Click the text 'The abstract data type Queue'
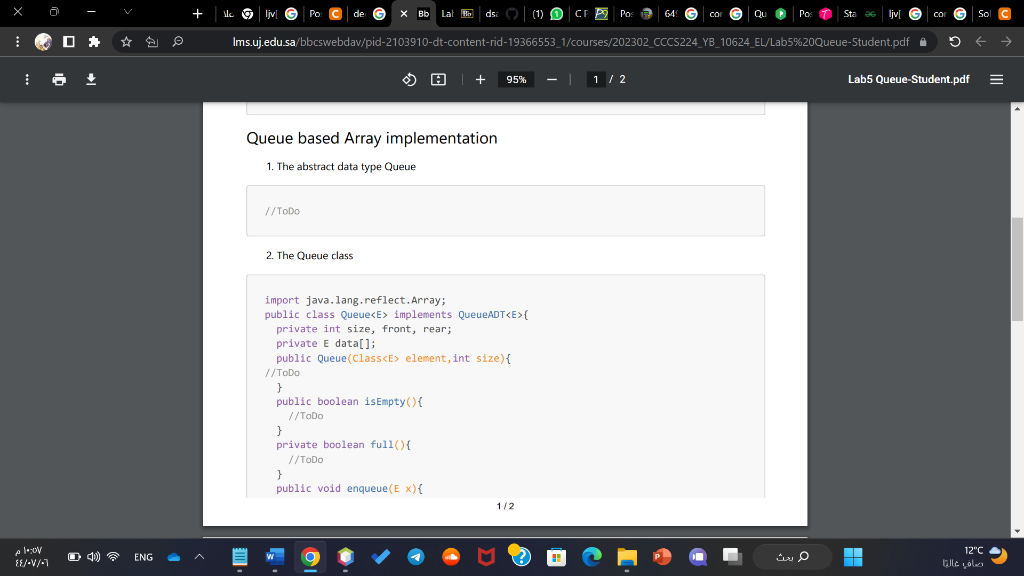 tap(346, 167)
